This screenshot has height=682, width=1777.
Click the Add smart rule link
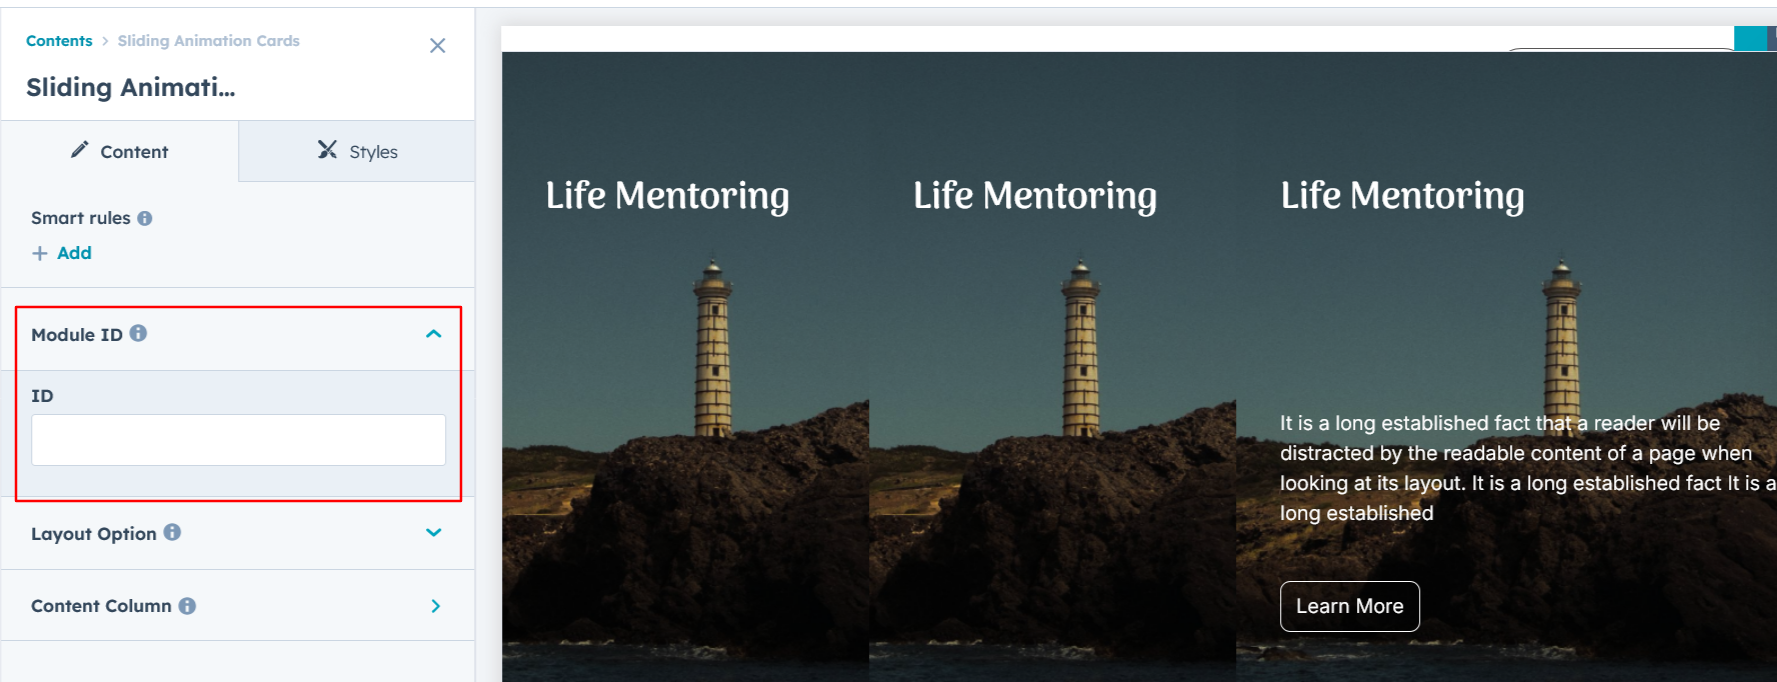[x=74, y=253]
